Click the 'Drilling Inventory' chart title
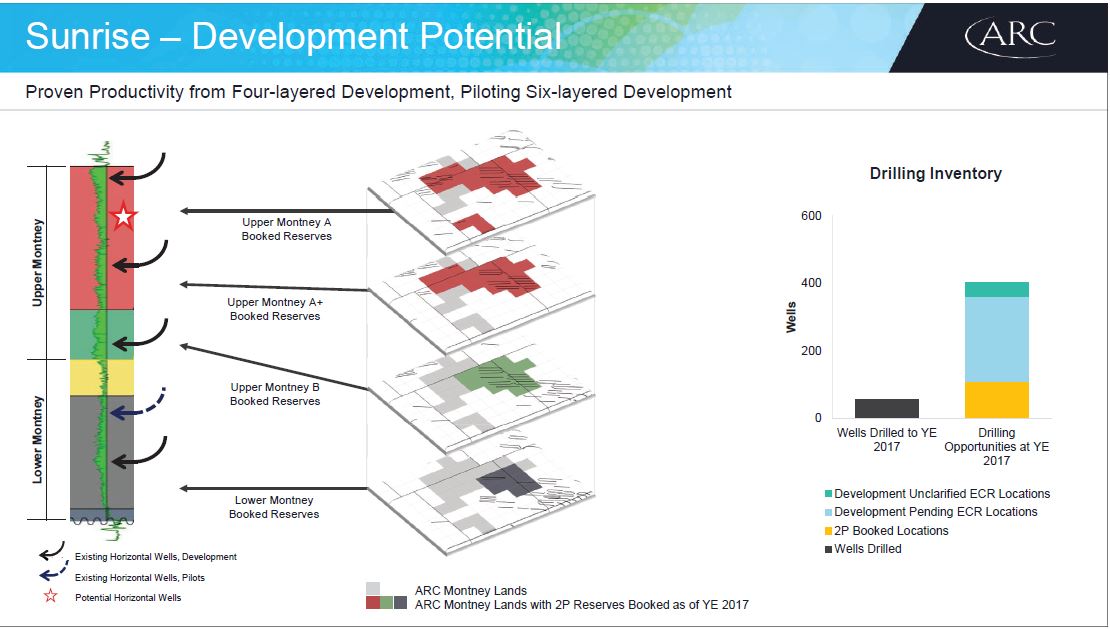This screenshot has width=1110, height=629. click(x=935, y=173)
